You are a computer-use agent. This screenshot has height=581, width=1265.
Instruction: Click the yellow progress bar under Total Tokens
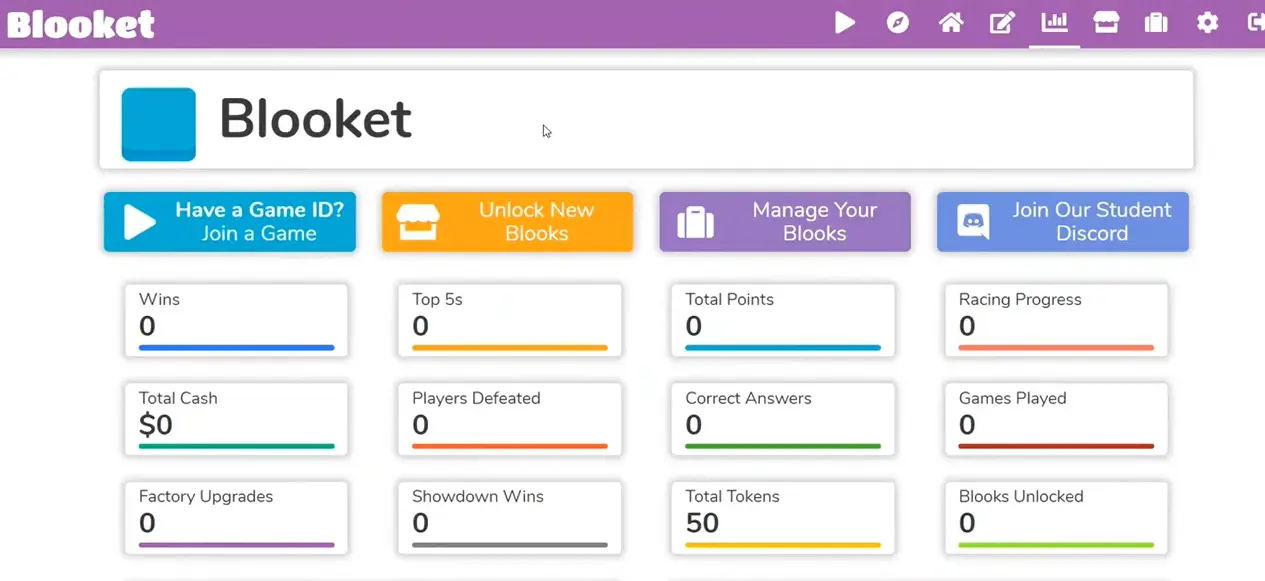[x=782, y=545]
